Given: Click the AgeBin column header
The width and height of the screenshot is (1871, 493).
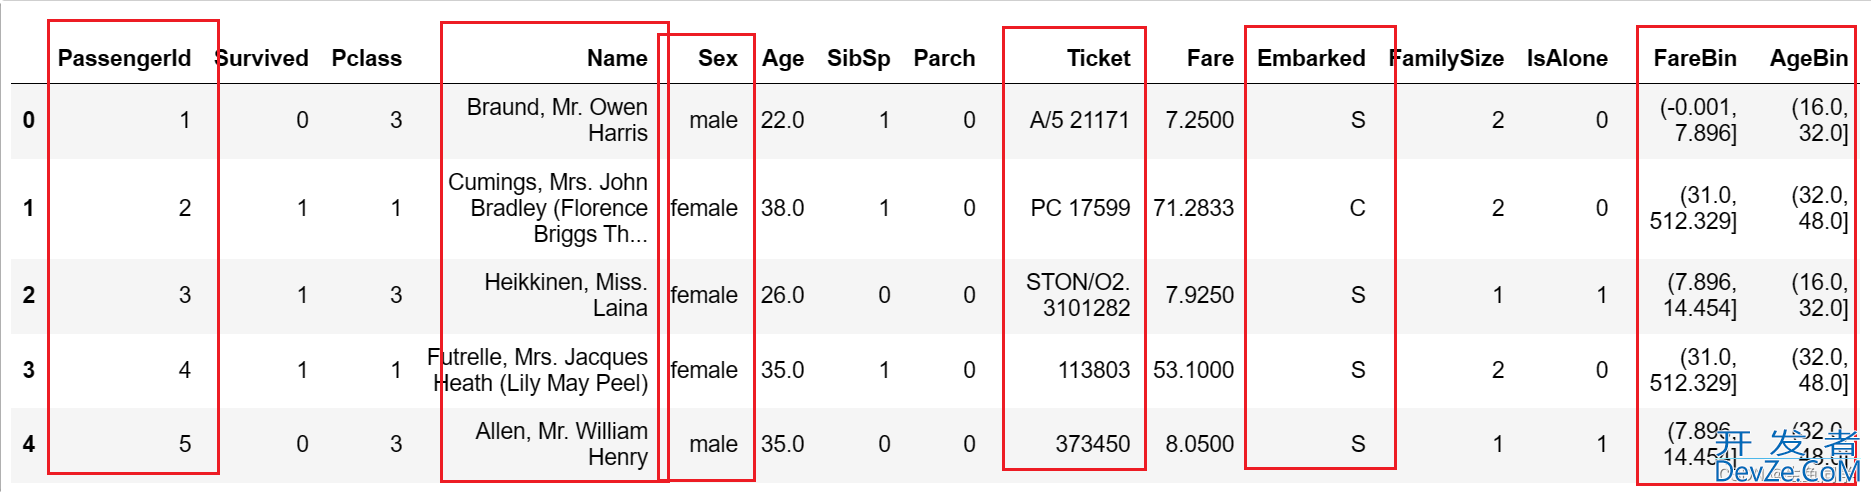Looking at the screenshot, I should coord(1808,58).
